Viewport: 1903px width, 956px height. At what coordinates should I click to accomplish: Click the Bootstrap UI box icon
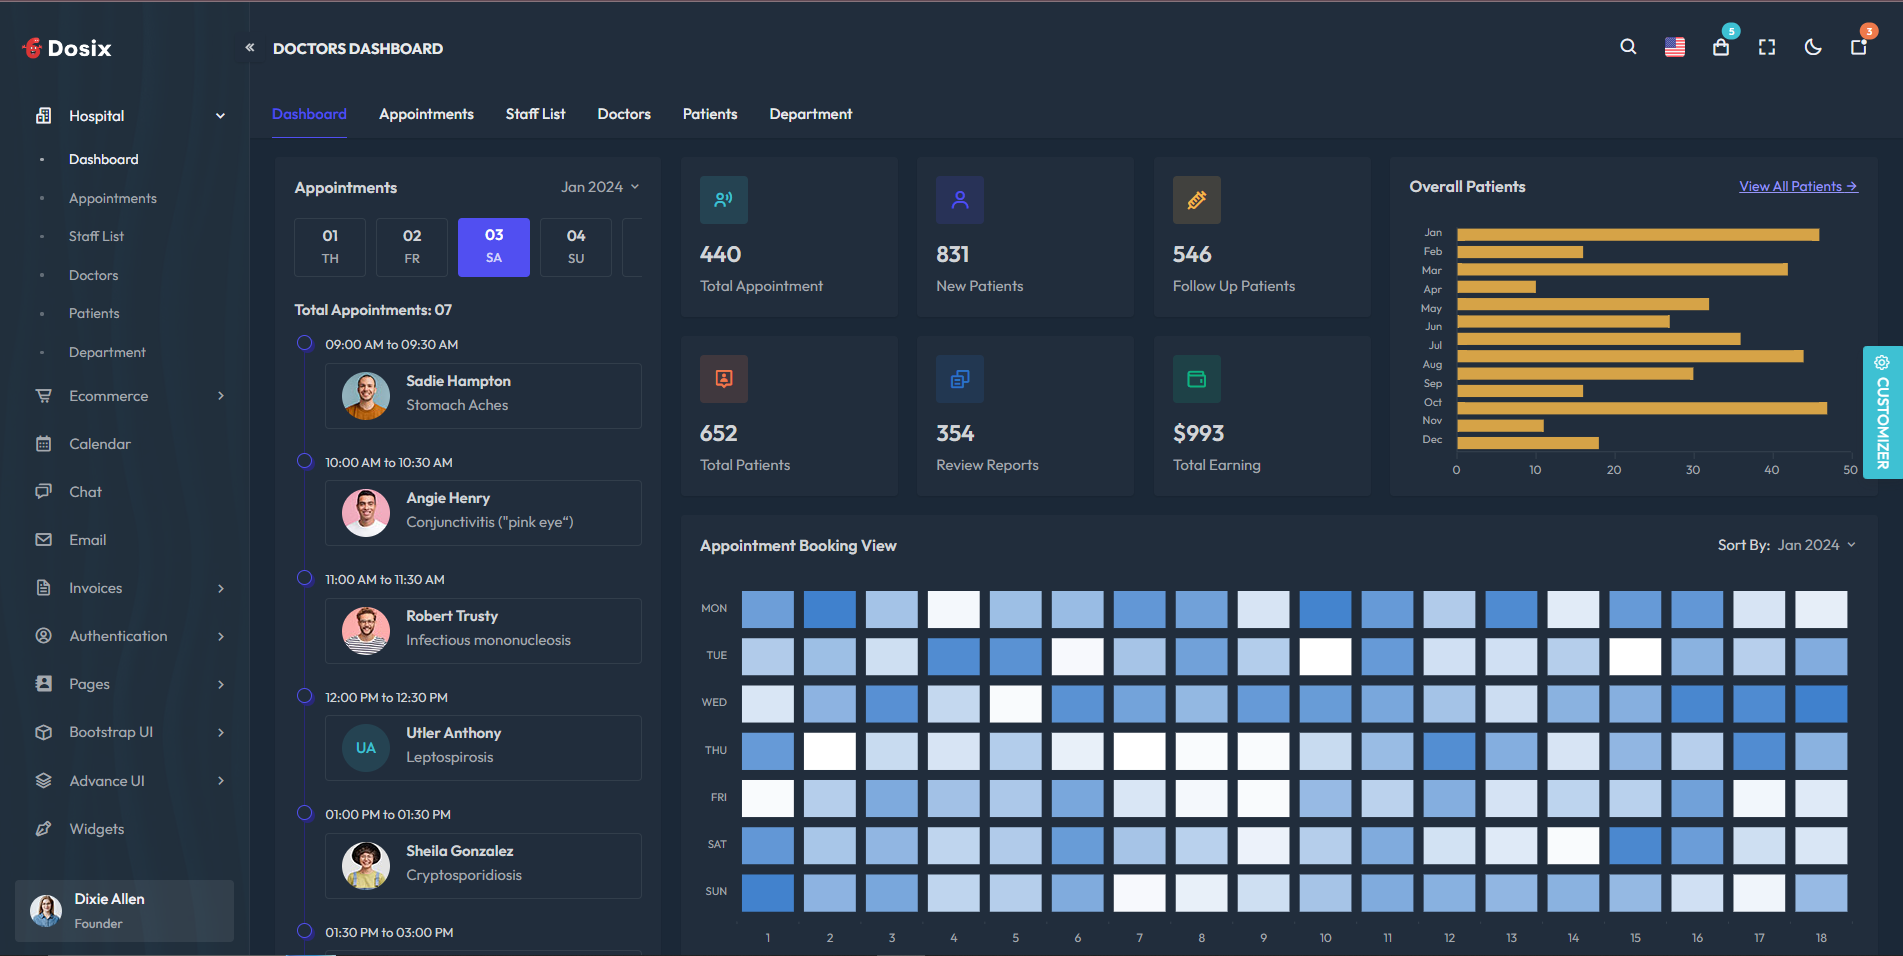click(43, 732)
